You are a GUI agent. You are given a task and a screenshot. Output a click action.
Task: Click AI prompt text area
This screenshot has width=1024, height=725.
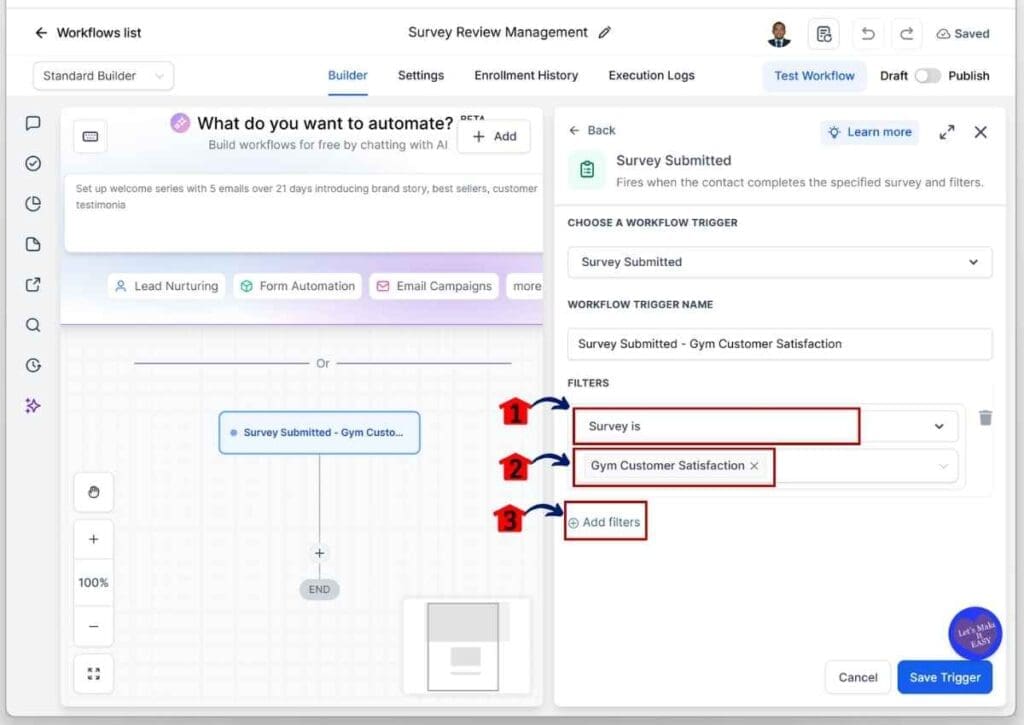[304, 213]
